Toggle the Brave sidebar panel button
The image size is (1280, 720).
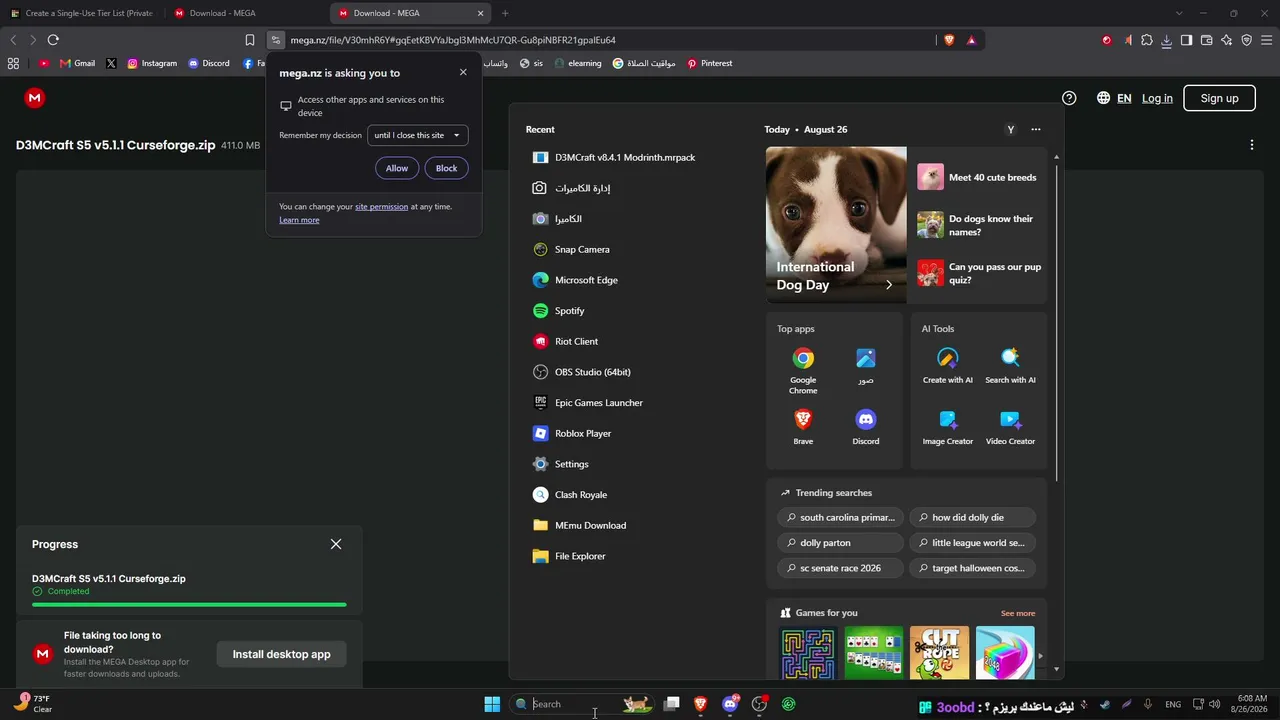(x=1186, y=40)
